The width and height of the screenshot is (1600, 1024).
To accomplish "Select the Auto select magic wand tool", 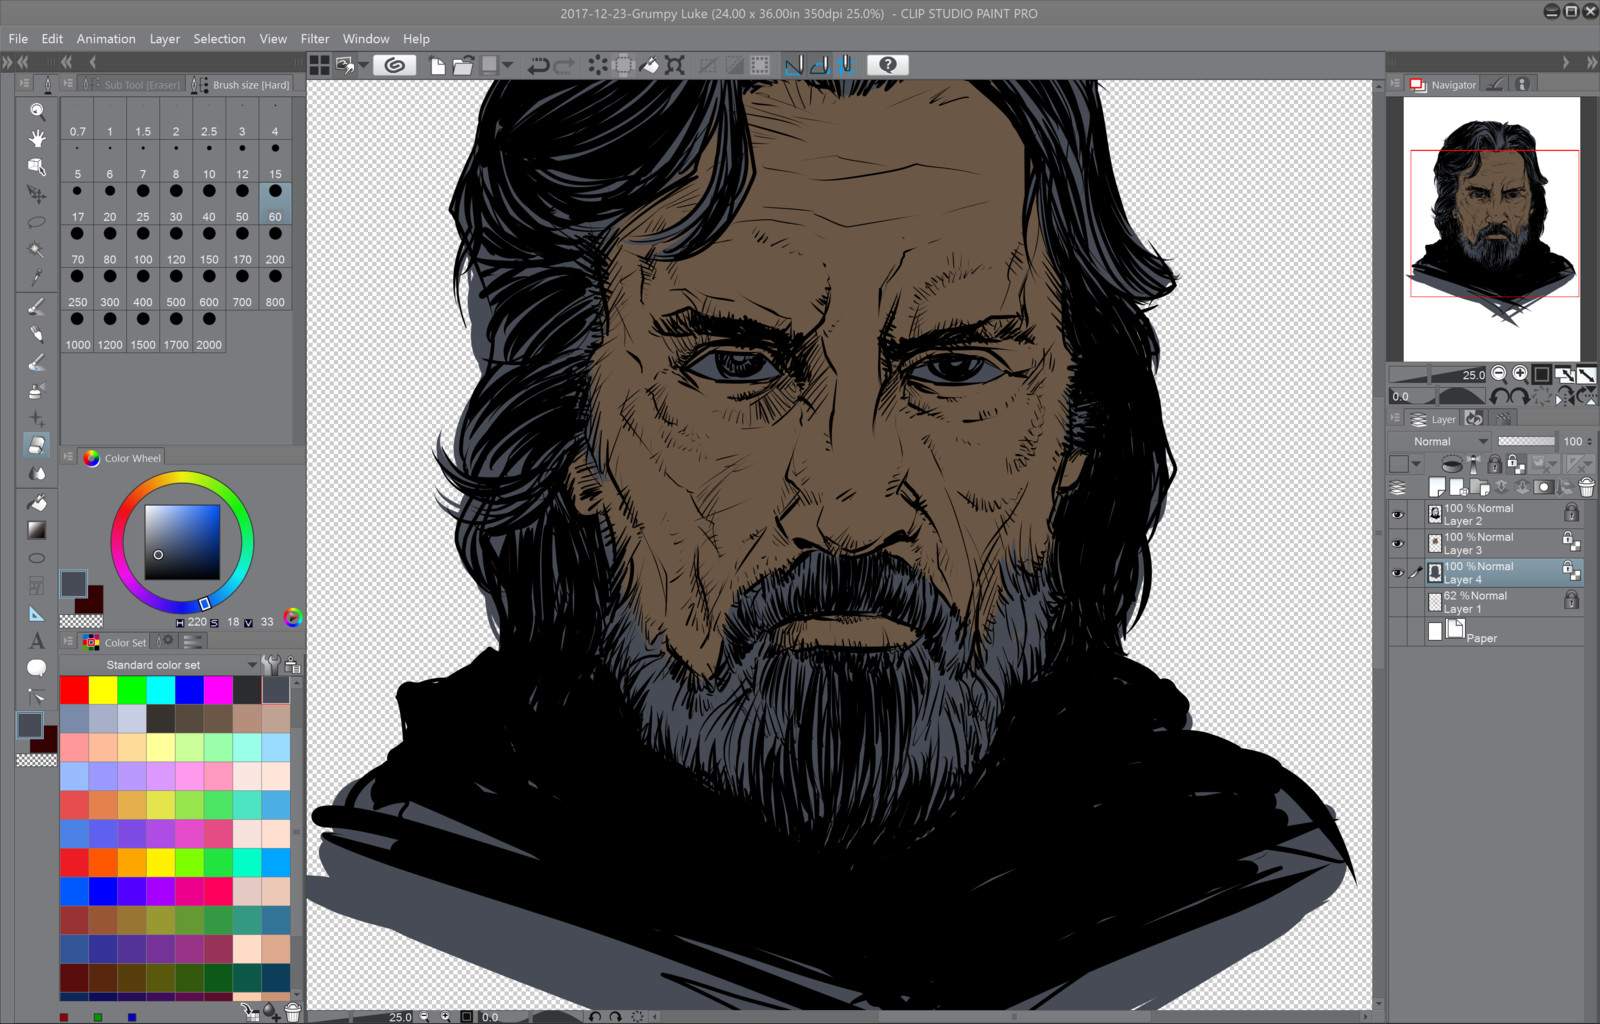I will 37,250.
